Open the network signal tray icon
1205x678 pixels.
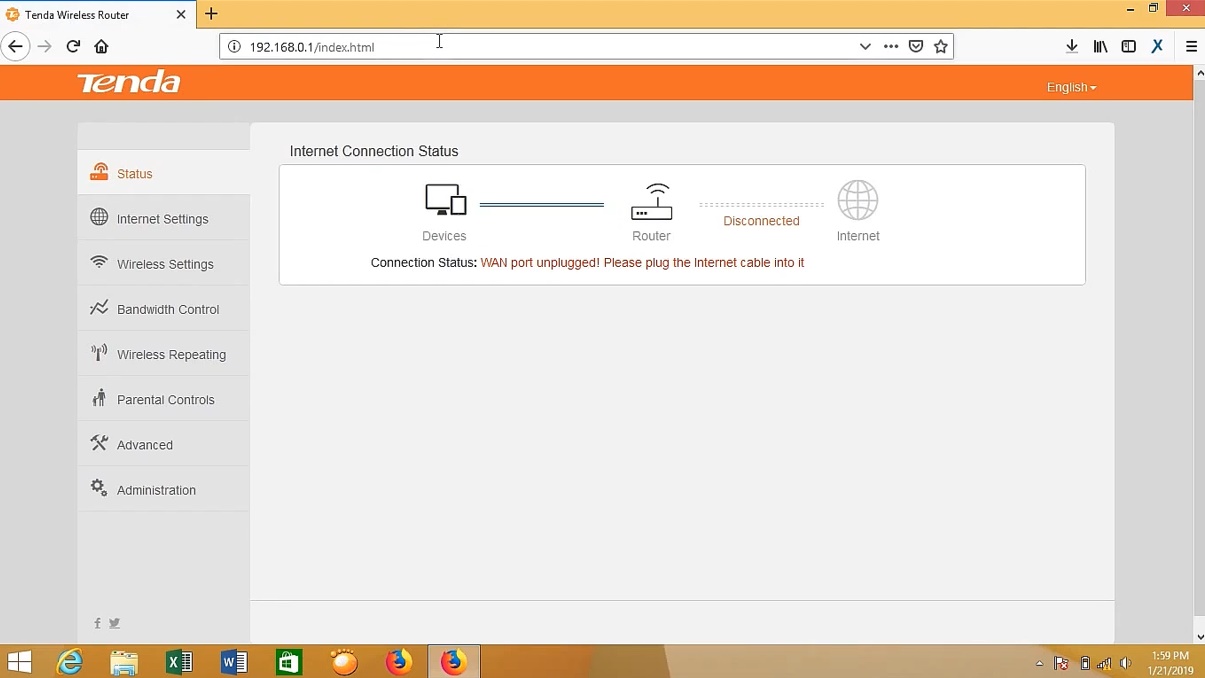click(1104, 663)
